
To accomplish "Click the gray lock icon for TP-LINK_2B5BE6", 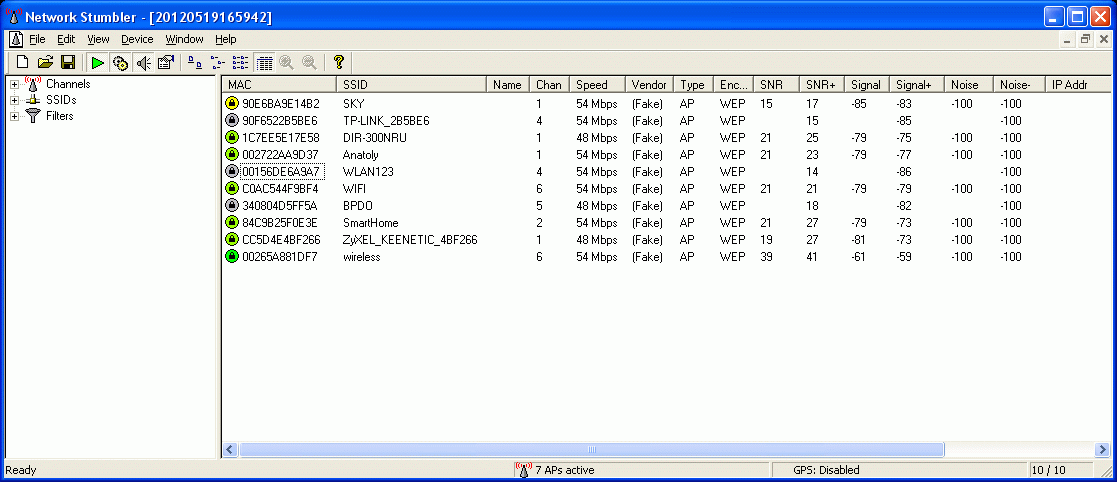I will coord(232,120).
